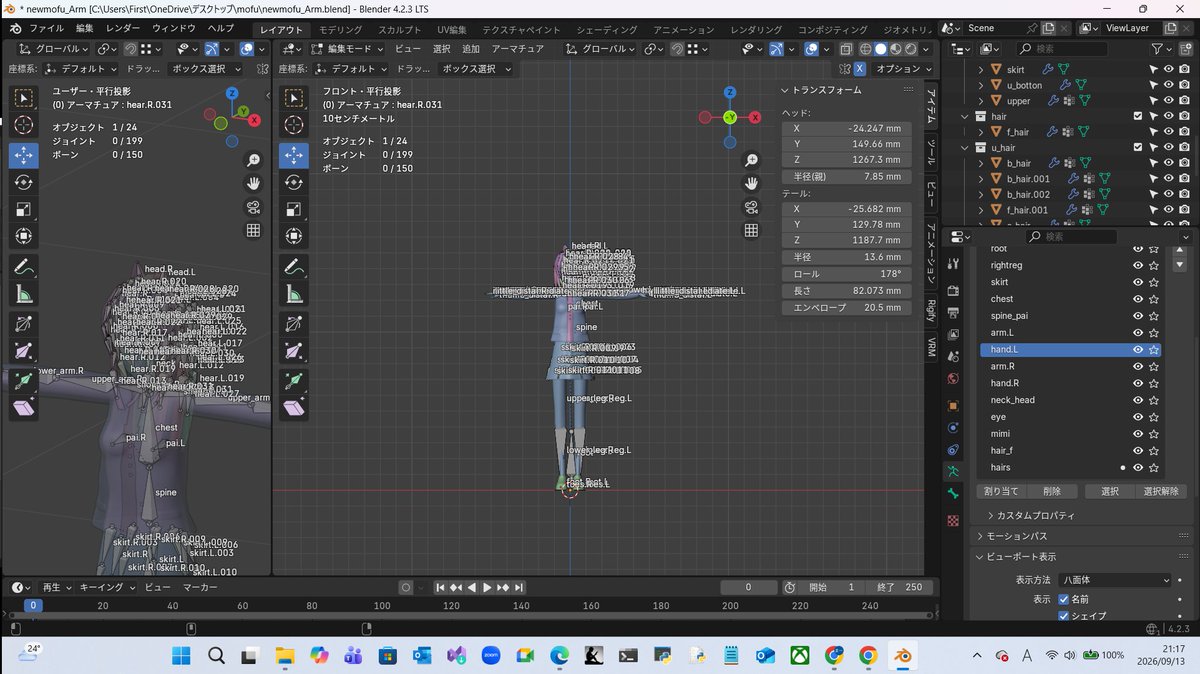Uncheck the u_hair collection exclude checkbox

[x=1137, y=147]
